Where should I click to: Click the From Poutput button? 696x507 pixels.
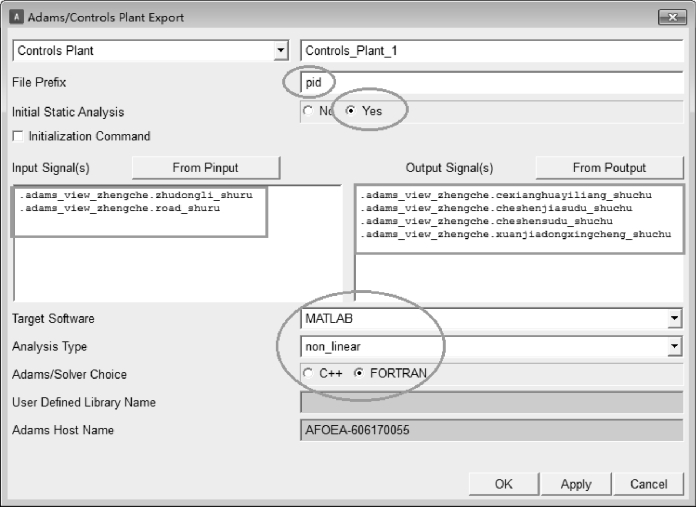(x=609, y=168)
